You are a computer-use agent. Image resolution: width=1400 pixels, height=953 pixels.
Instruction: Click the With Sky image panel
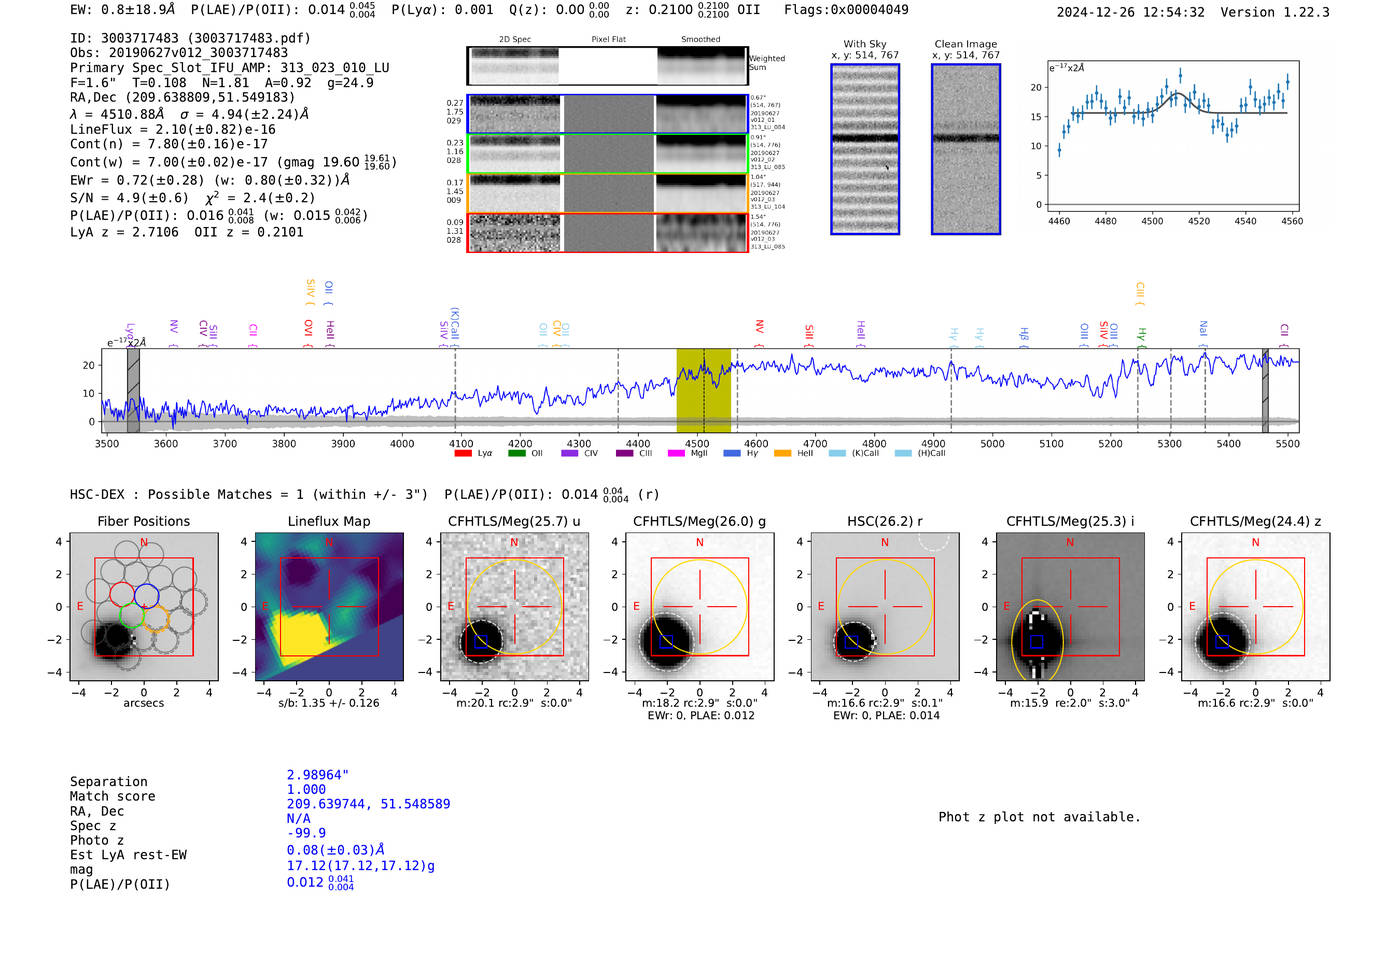865,149
